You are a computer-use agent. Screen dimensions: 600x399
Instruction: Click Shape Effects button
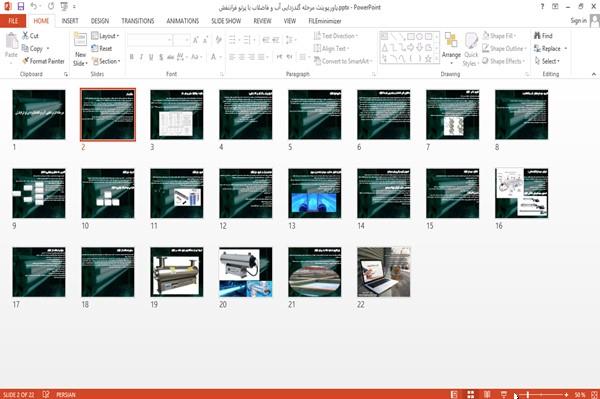pos(503,61)
